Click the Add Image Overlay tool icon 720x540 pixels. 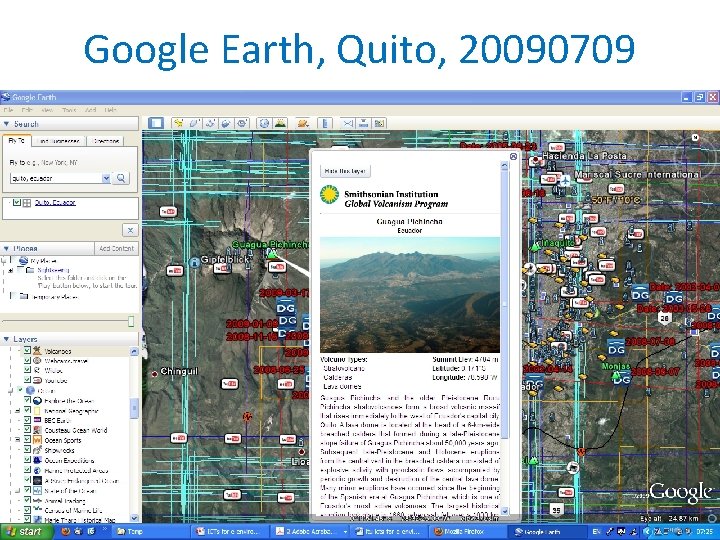226,123
